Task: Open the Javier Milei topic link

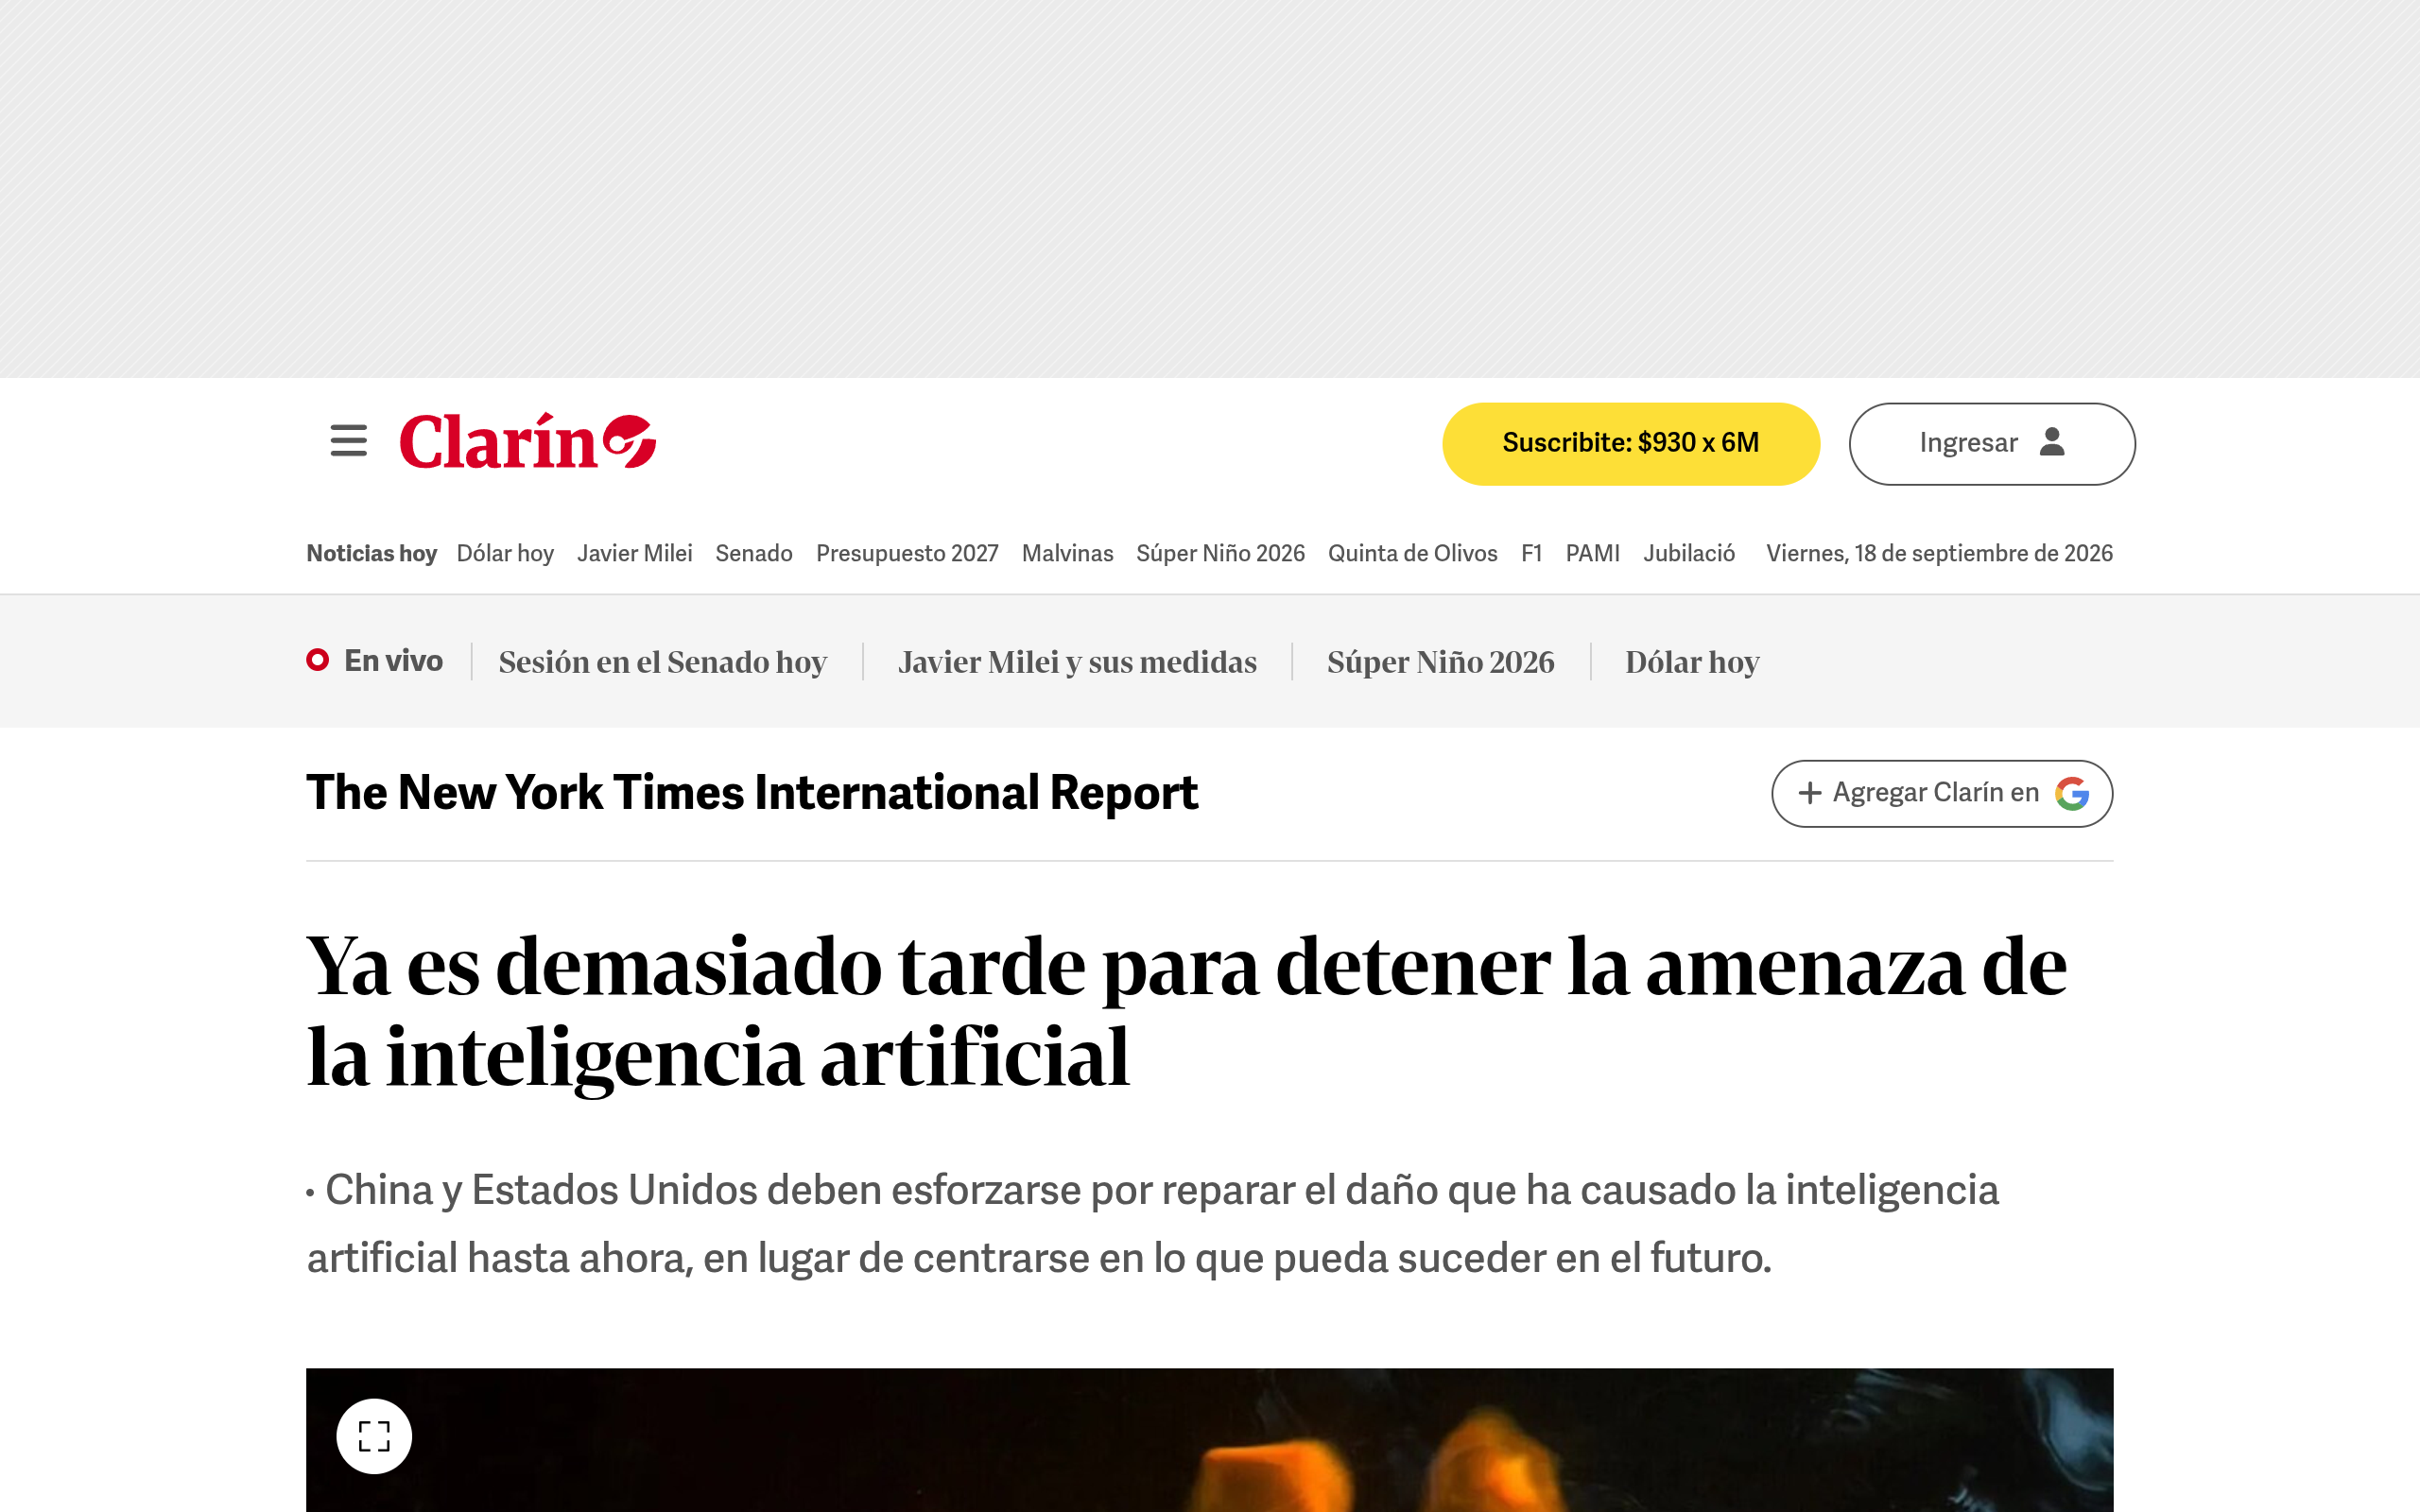Action: click(634, 554)
